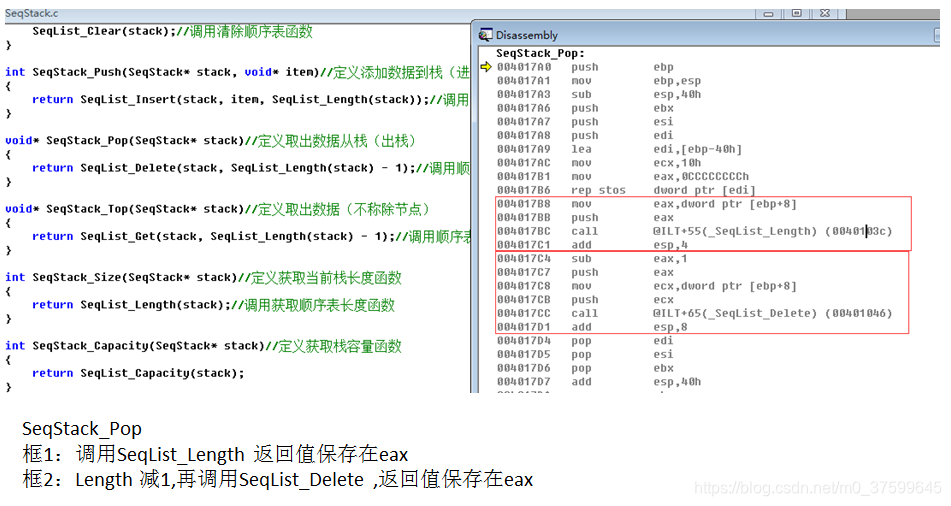
Task: Click the sub eax,1 instruction
Action: 630,258
